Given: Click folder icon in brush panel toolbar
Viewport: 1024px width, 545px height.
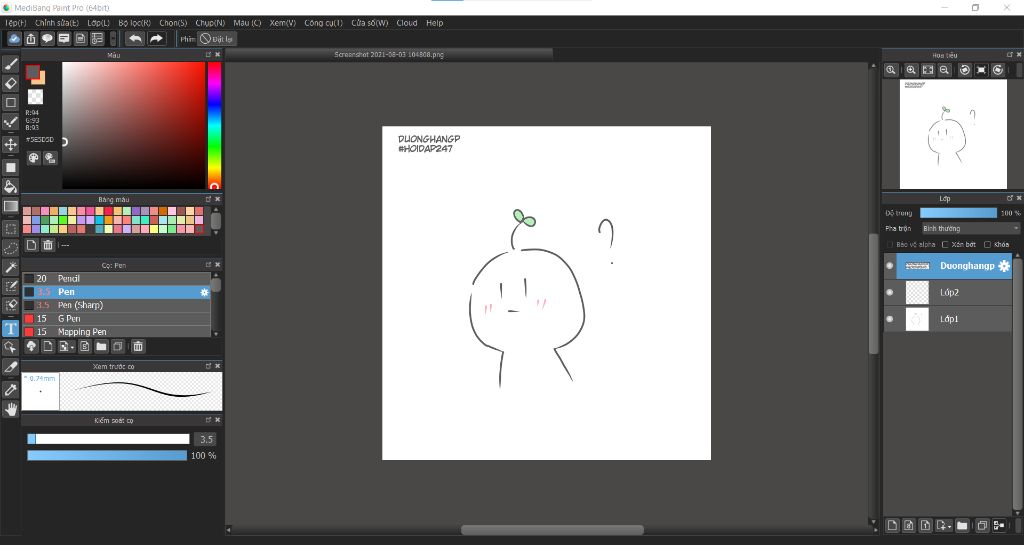Looking at the screenshot, I should [101, 347].
